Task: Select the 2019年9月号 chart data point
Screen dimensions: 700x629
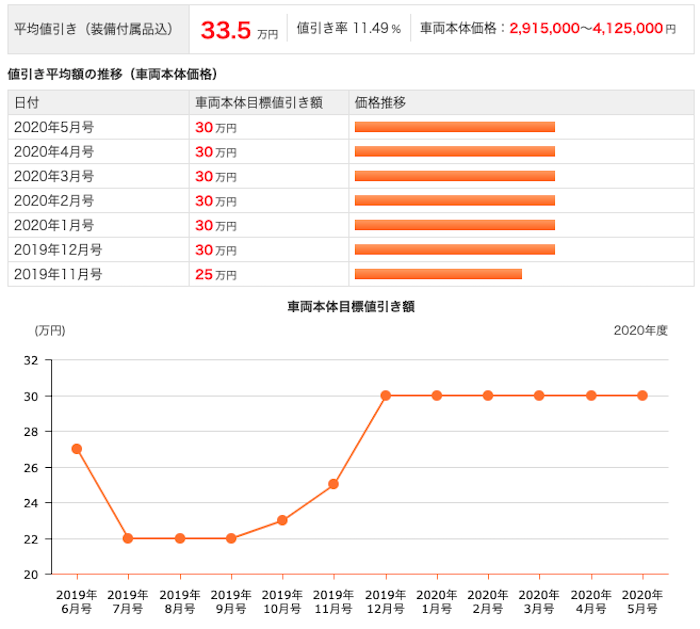Action: tap(231, 538)
